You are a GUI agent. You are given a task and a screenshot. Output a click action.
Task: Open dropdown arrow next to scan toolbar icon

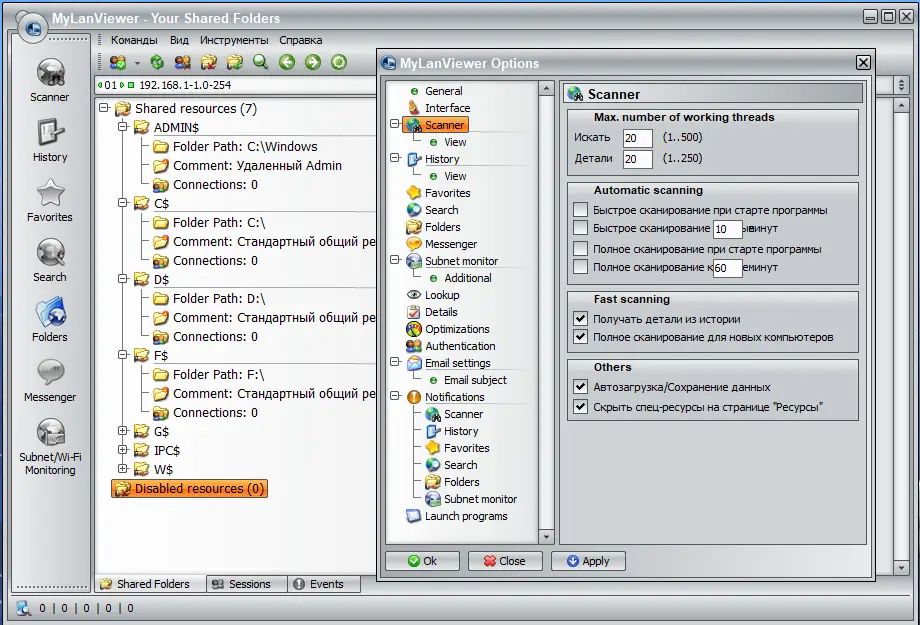pos(137,63)
